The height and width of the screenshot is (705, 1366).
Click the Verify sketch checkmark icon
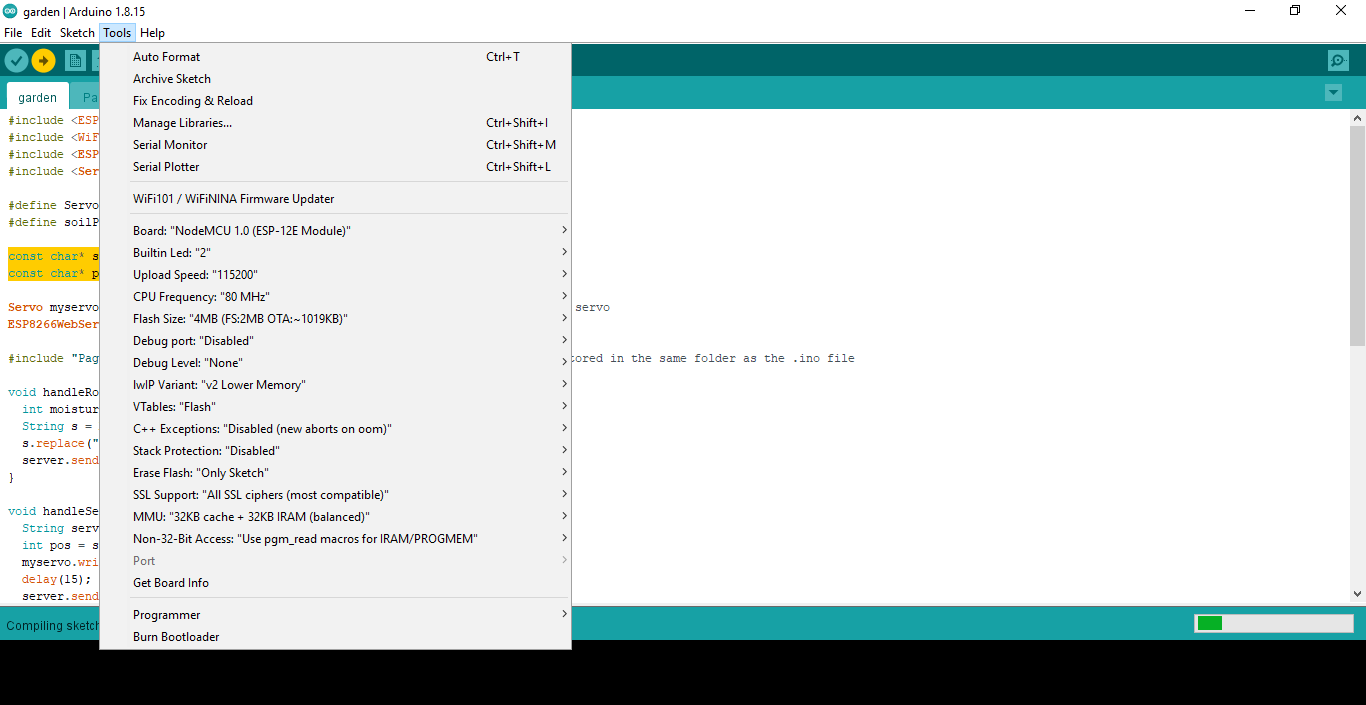15,60
